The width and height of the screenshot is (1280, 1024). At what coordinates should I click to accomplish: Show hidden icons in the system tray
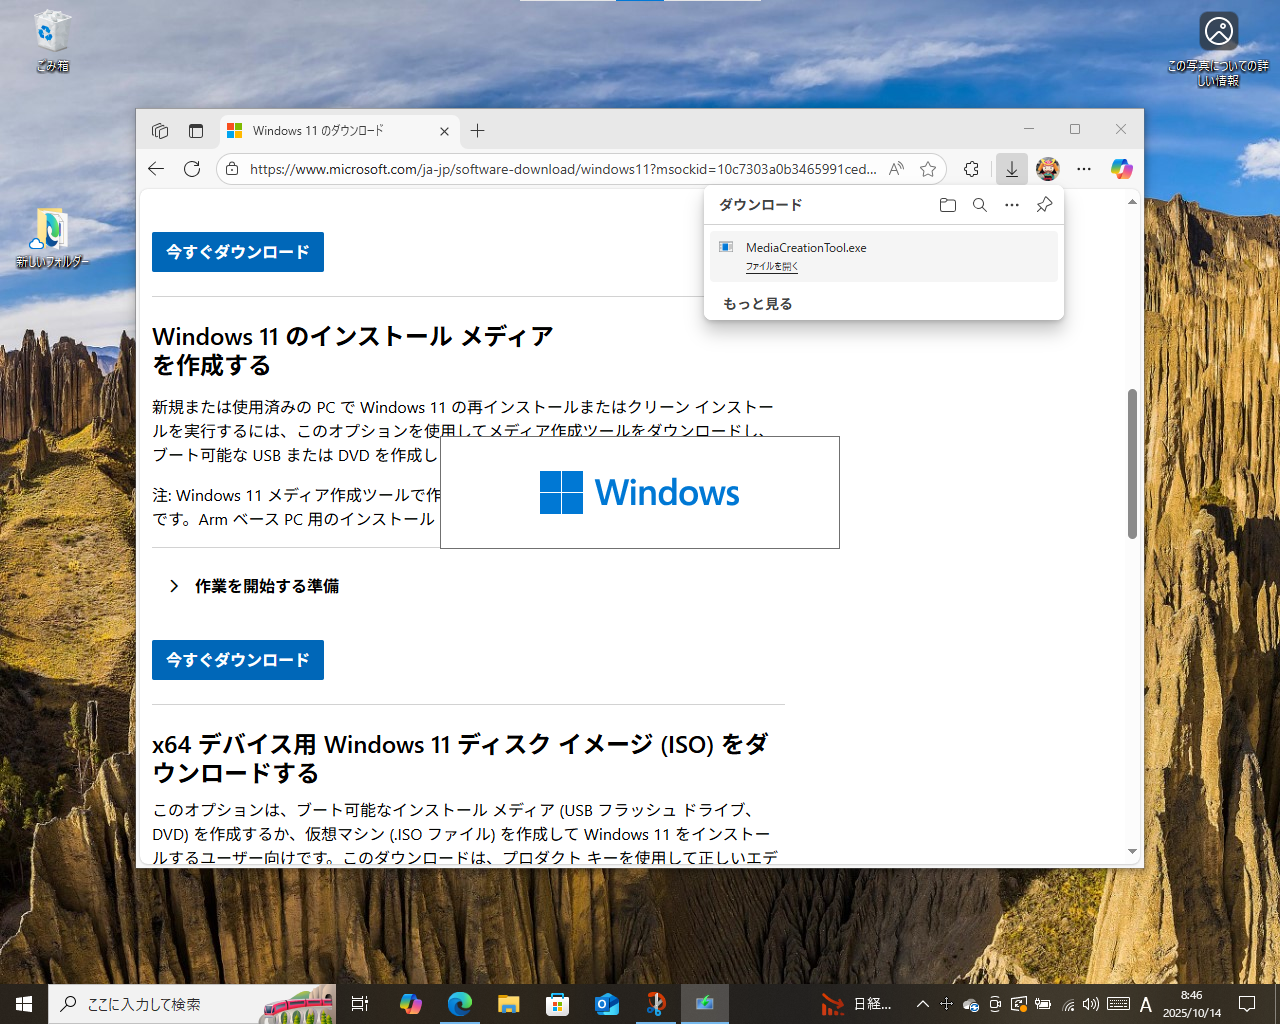(x=922, y=1003)
